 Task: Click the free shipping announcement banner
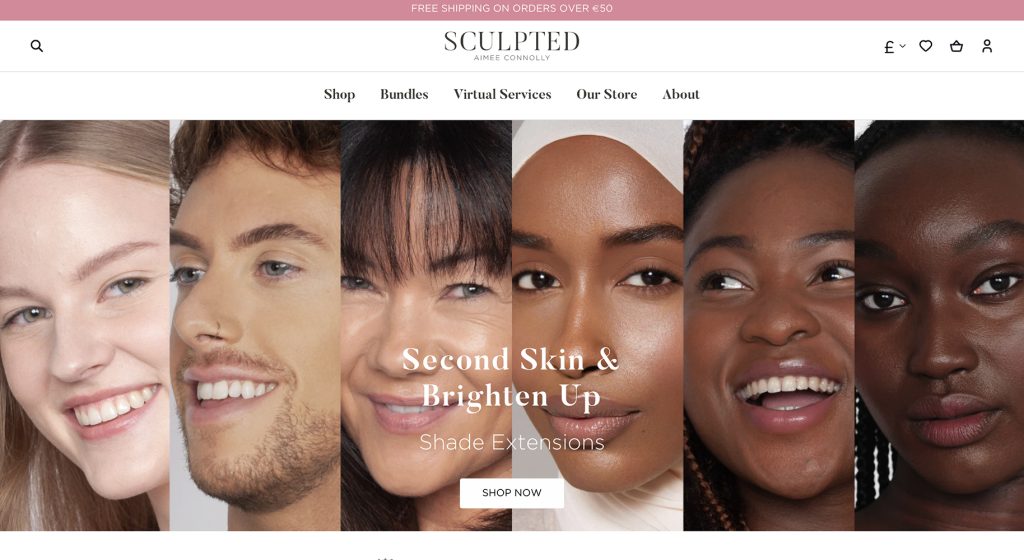click(x=512, y=9)
